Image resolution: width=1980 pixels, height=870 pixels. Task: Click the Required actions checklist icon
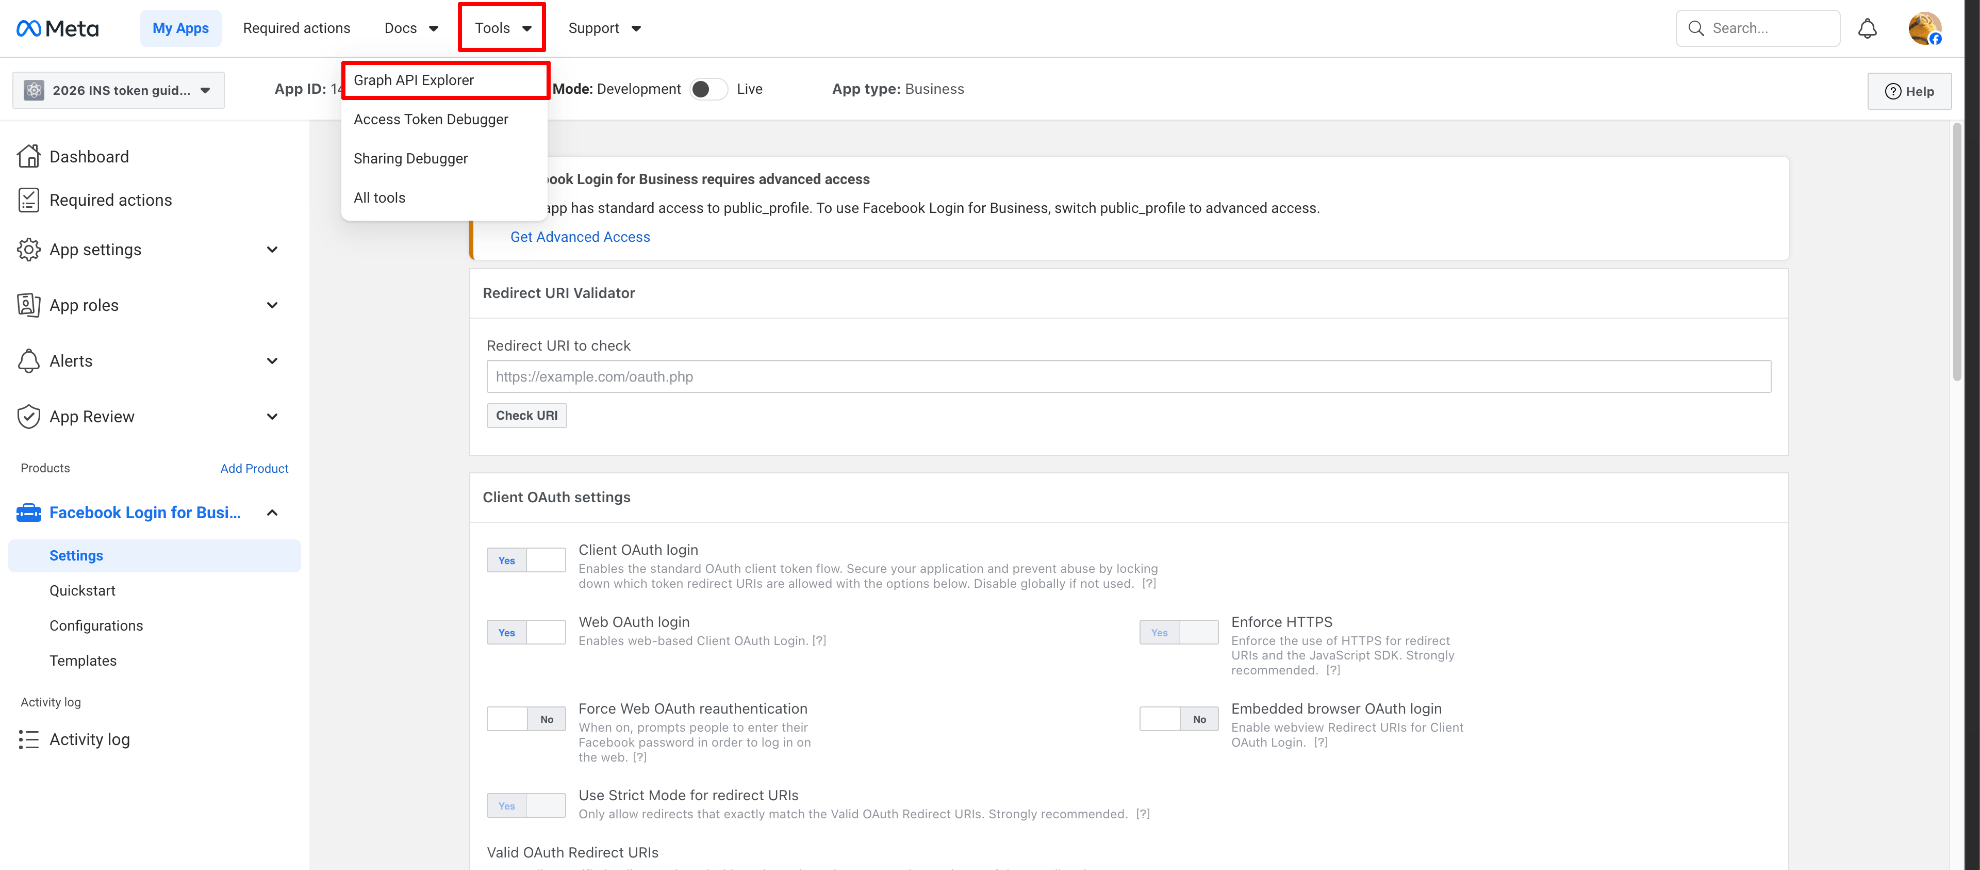29,200
